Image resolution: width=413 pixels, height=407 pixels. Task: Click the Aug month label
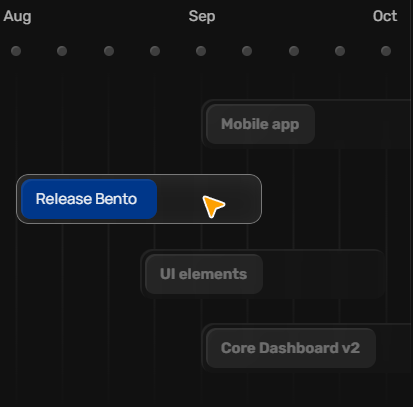pyautogui.click(x=17, y=16)
